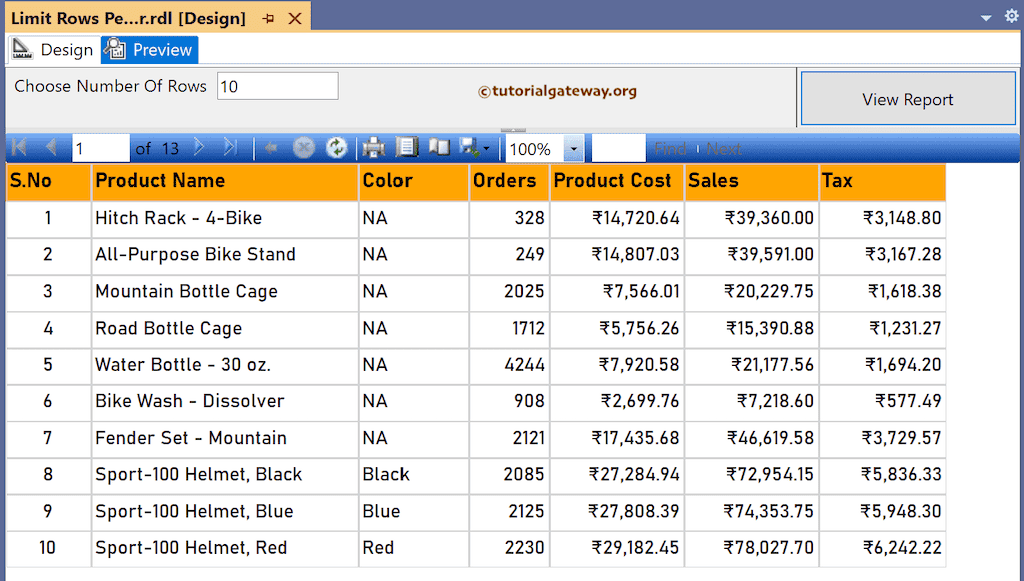
Task: Refresh the report data
Action: point(336,147)
